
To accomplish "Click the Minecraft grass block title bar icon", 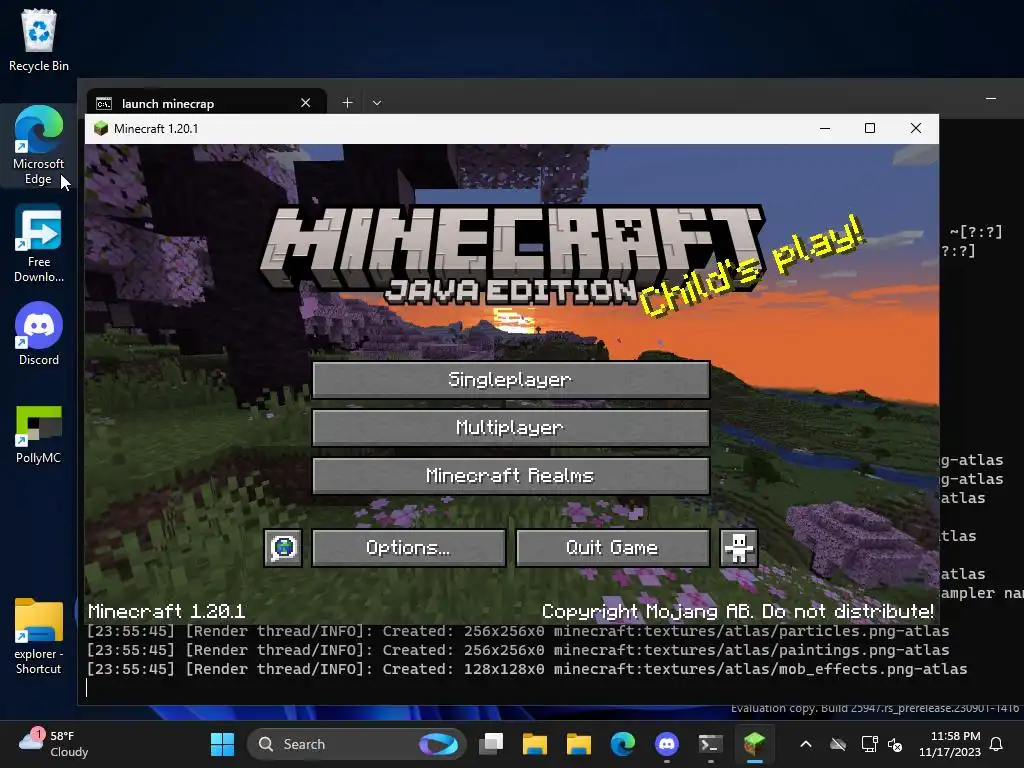I will 101,129.
